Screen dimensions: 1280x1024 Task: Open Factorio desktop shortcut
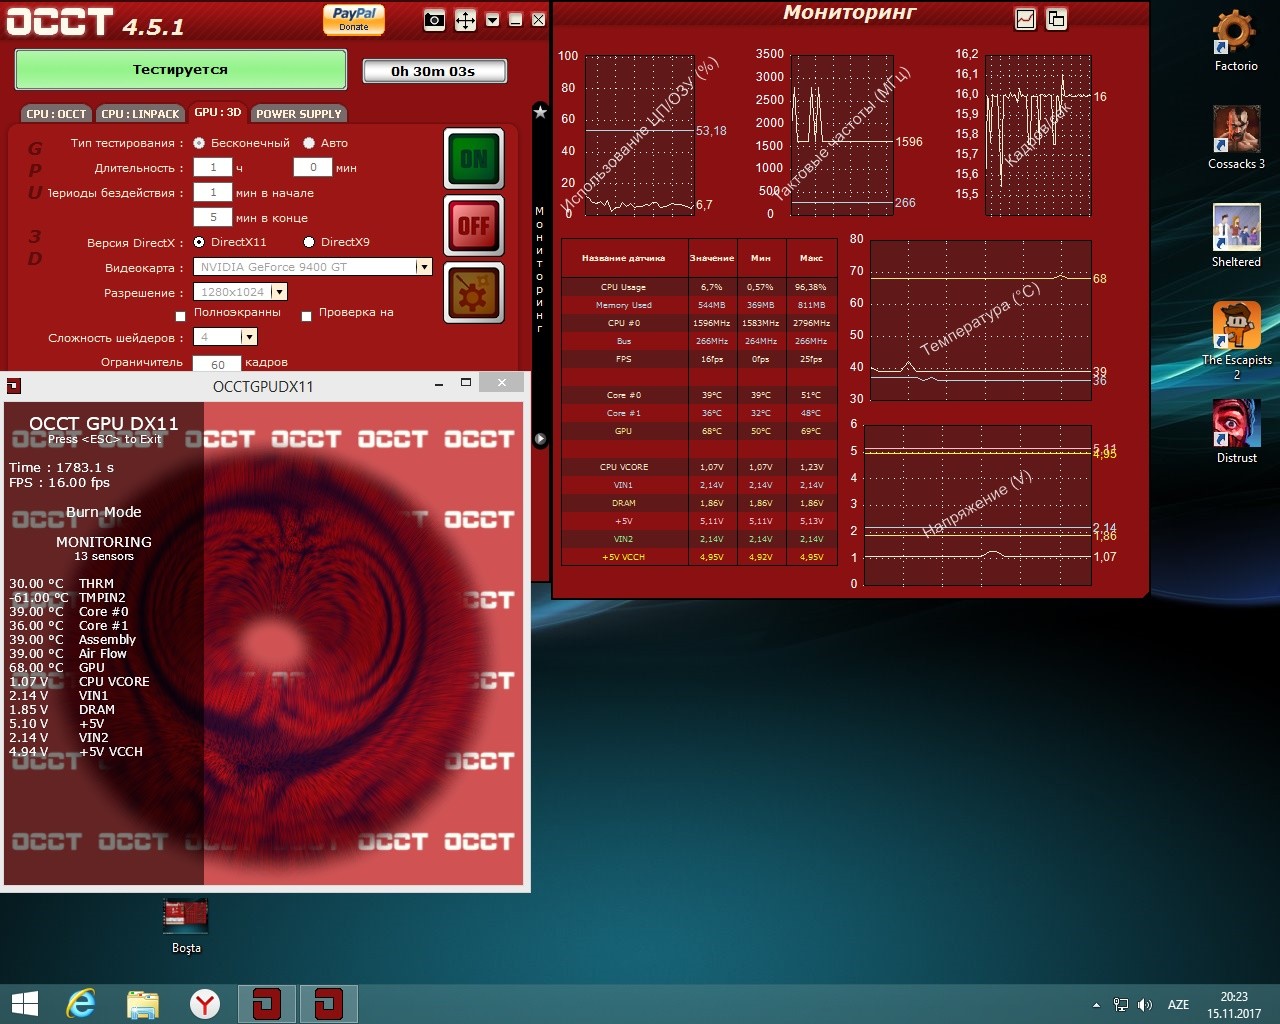pyautogui.click(x=1235, y=41)
